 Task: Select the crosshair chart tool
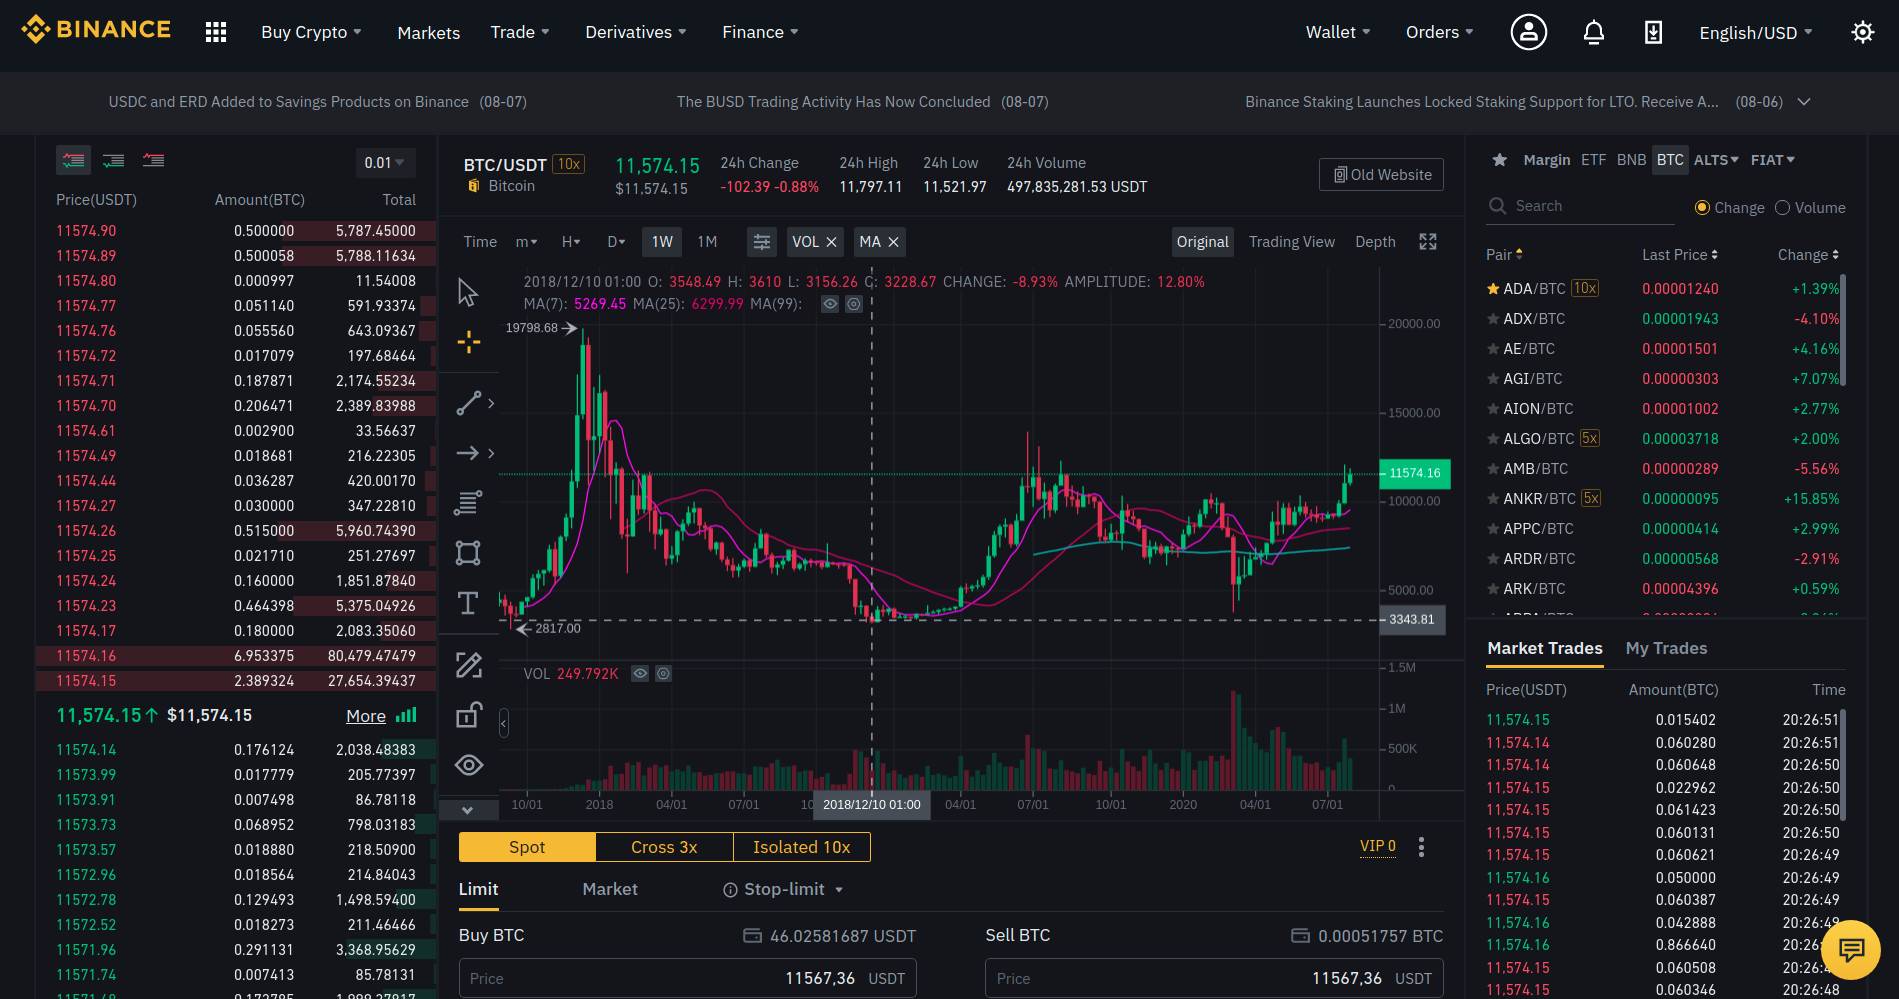[x=468, y=342]
